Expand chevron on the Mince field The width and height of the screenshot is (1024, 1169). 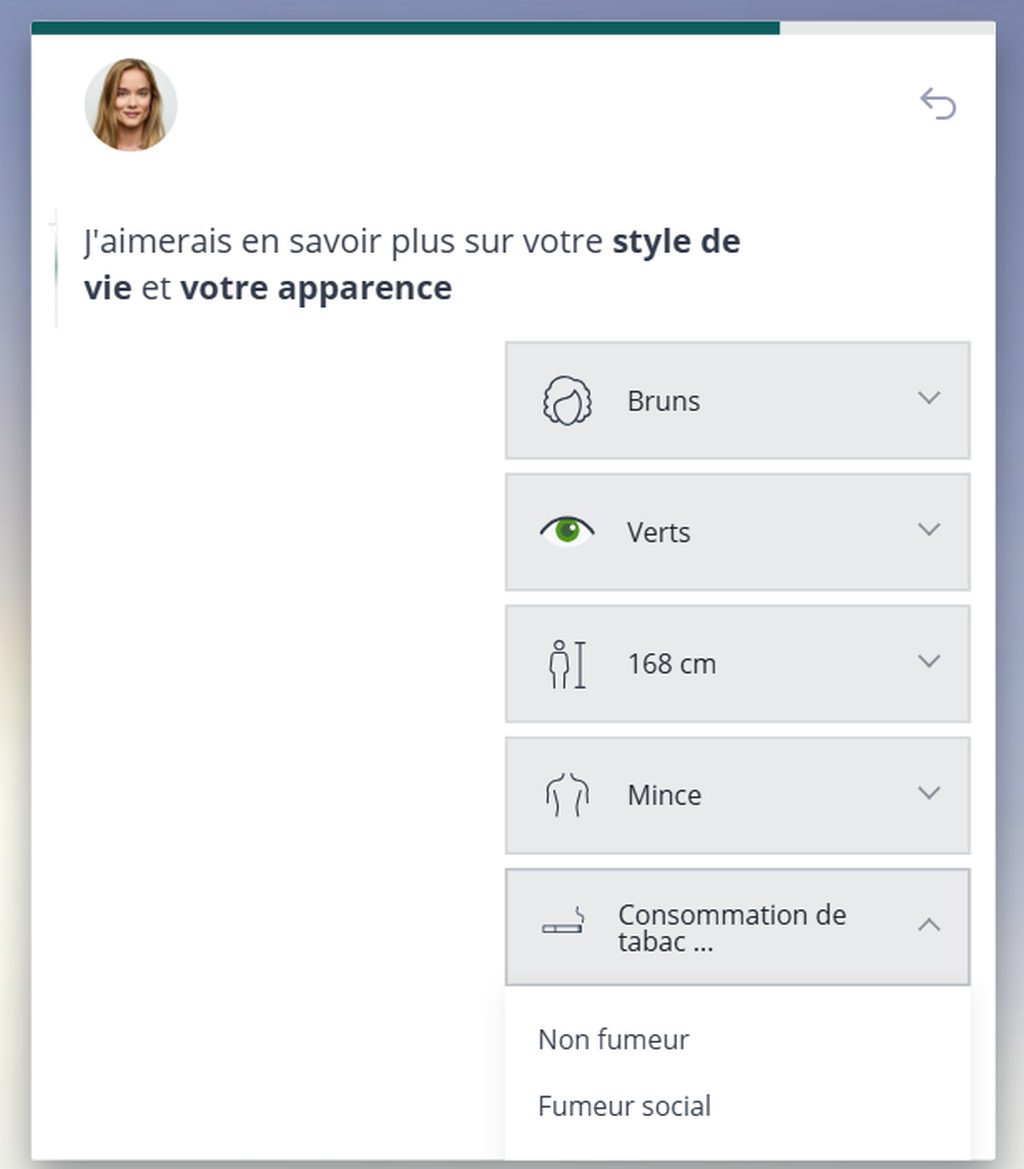[x=929, y=793]
